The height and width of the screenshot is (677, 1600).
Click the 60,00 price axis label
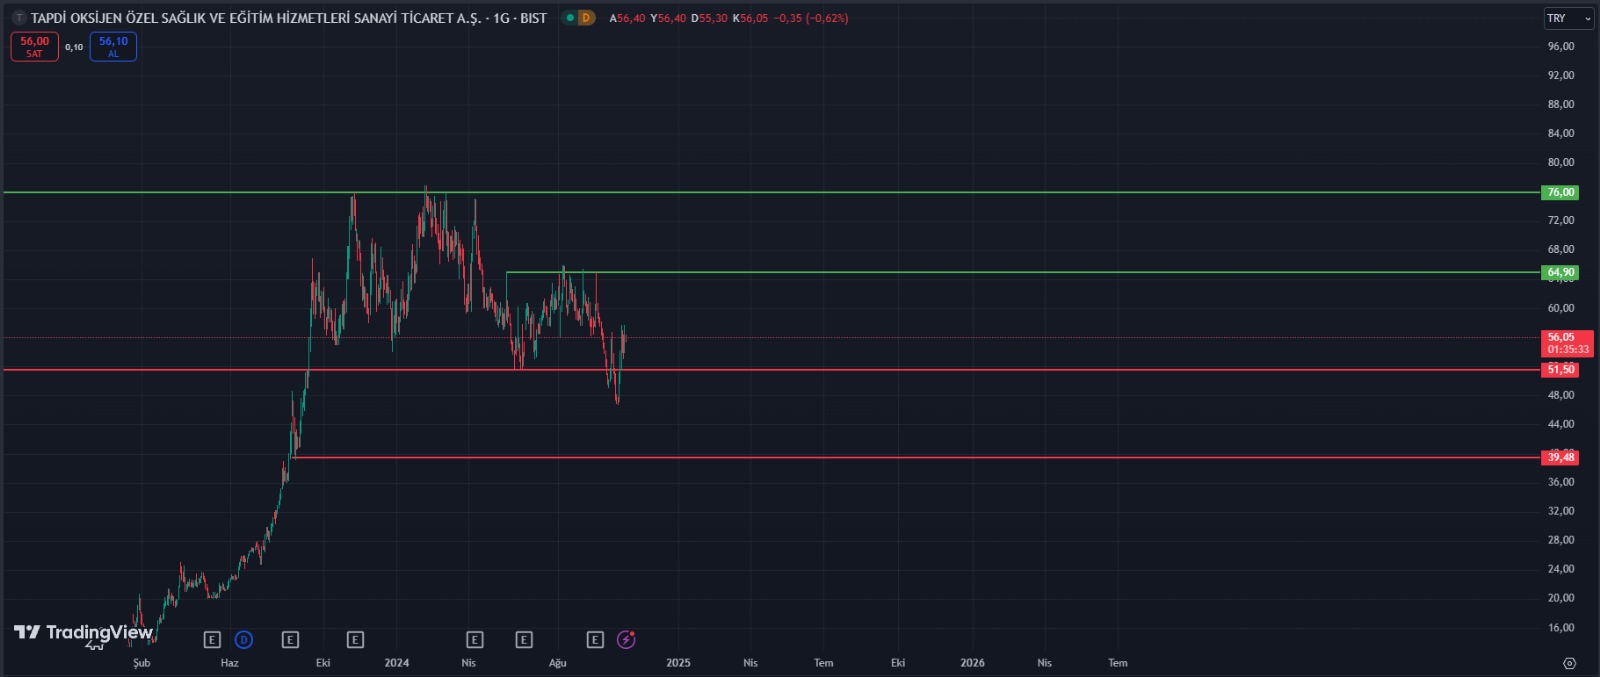click(x=1560, y=308)
